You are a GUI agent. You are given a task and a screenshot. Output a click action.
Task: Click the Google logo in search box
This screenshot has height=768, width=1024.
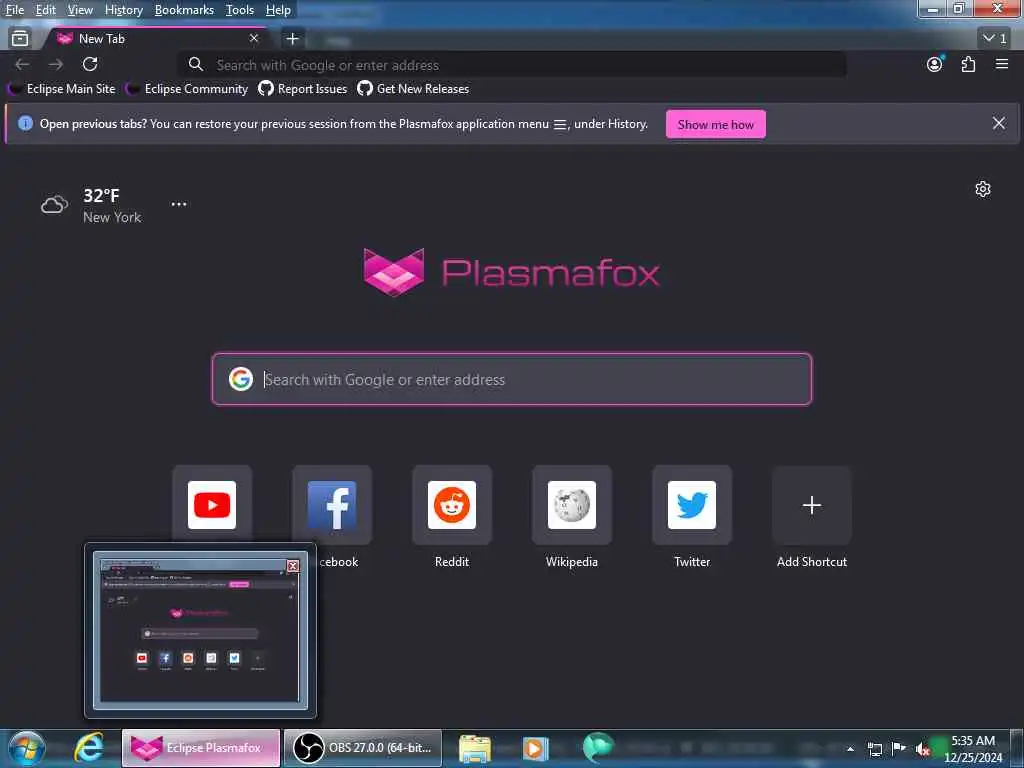point(241,379)
